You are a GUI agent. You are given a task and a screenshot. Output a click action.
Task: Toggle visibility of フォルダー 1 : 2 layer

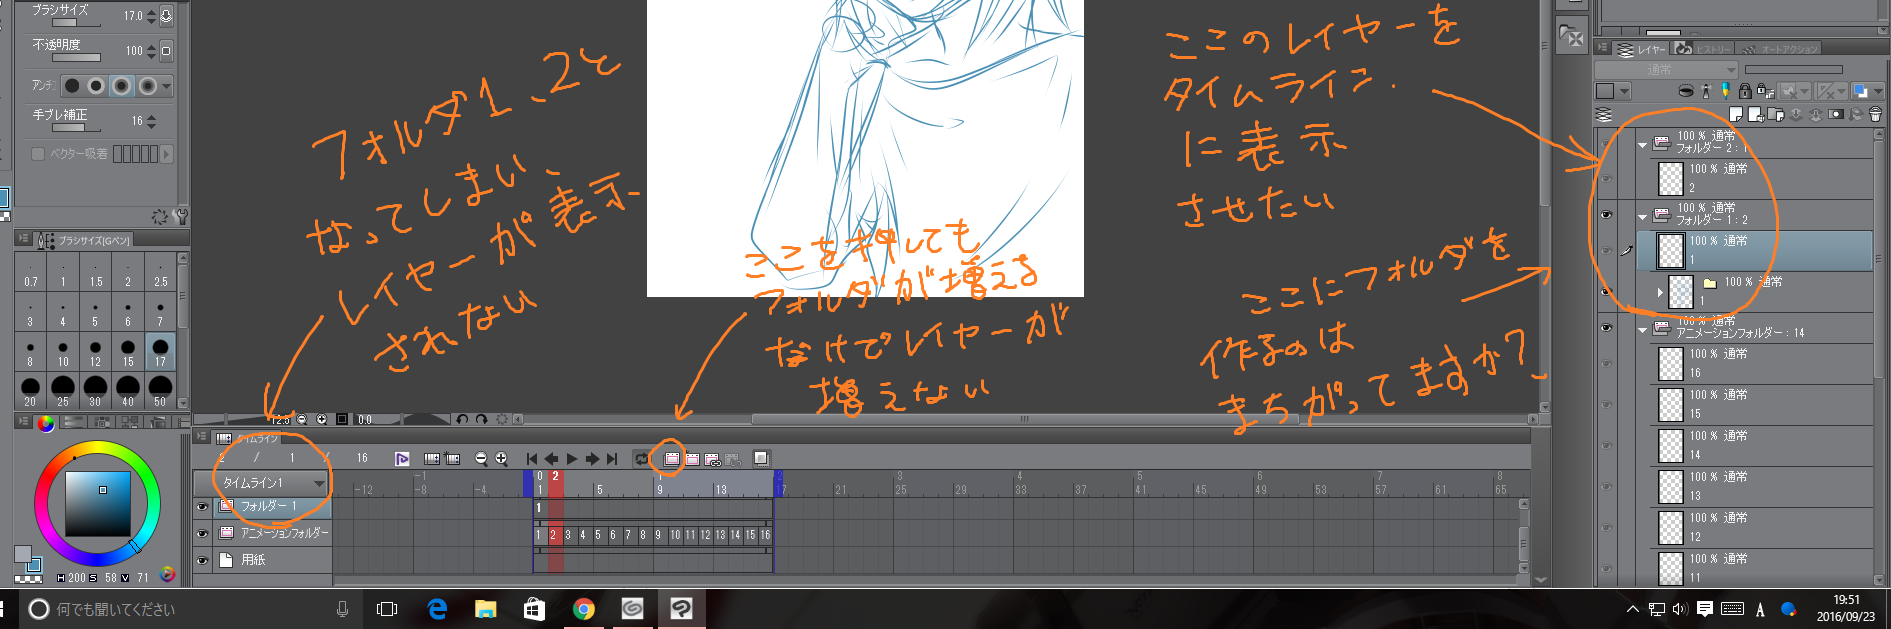click(x=1606, y=215)
